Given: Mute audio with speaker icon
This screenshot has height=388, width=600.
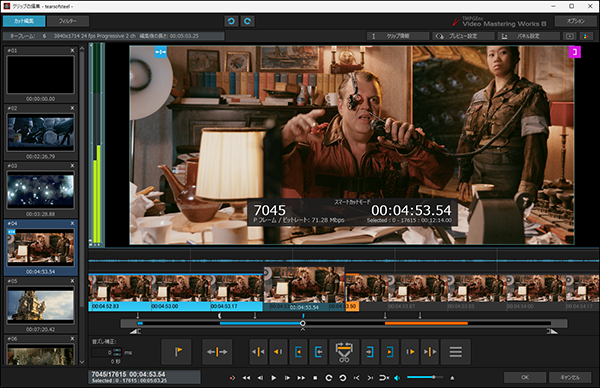Looking at the screenshot, I should 397,378.
